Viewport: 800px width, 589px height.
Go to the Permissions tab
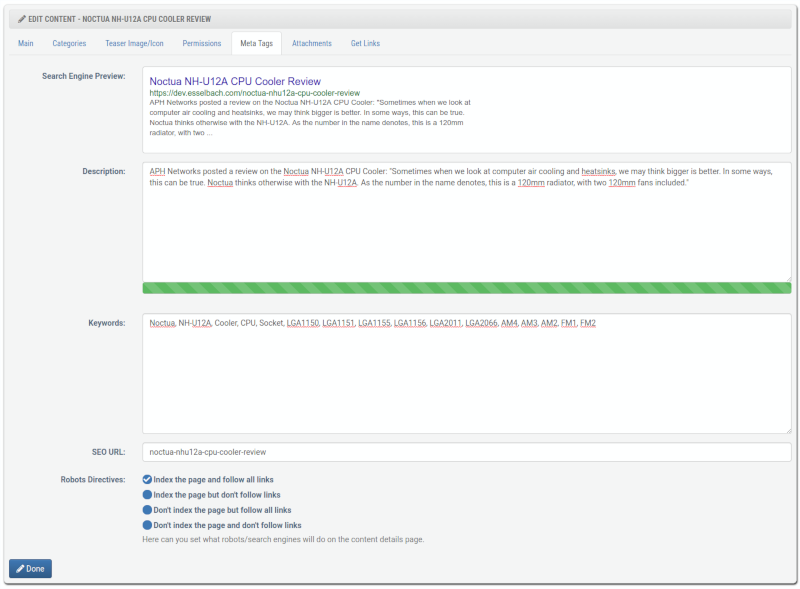[202, 43]
